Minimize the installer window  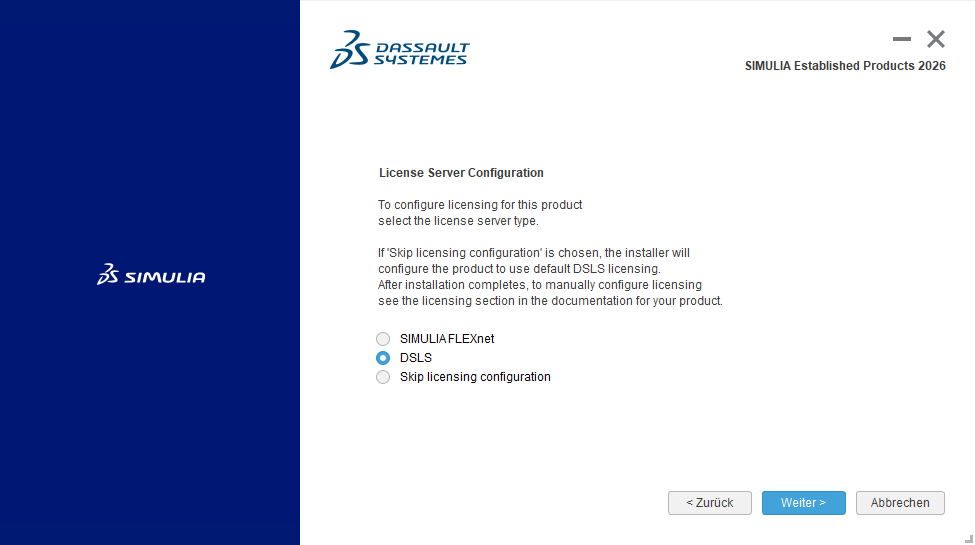902,40
